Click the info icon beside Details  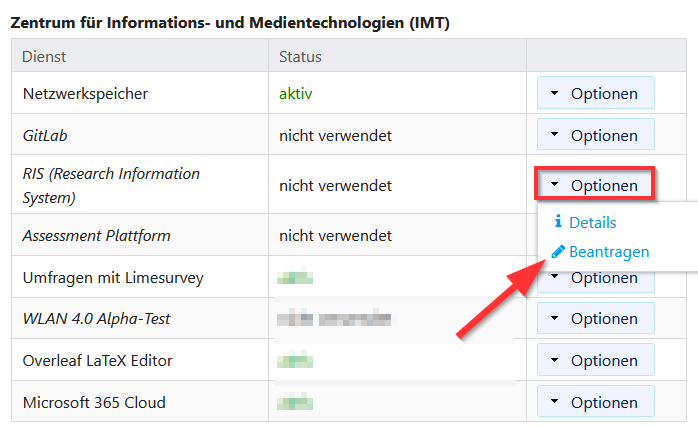[x=558, y=222]
